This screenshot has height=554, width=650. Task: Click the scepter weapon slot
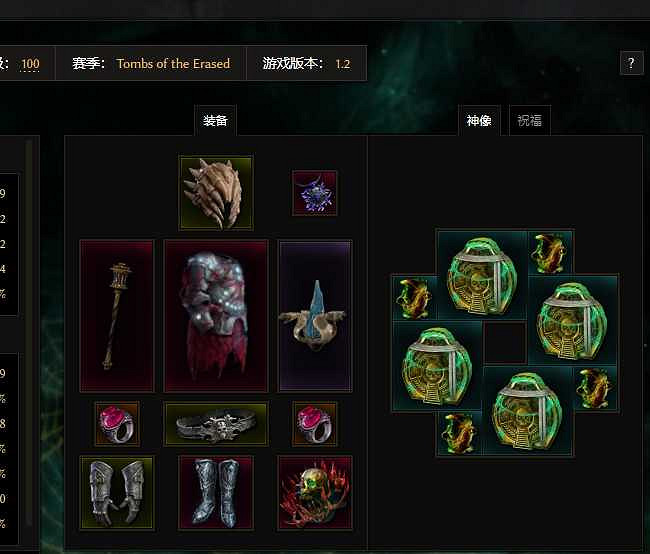[x=117, y=316]
